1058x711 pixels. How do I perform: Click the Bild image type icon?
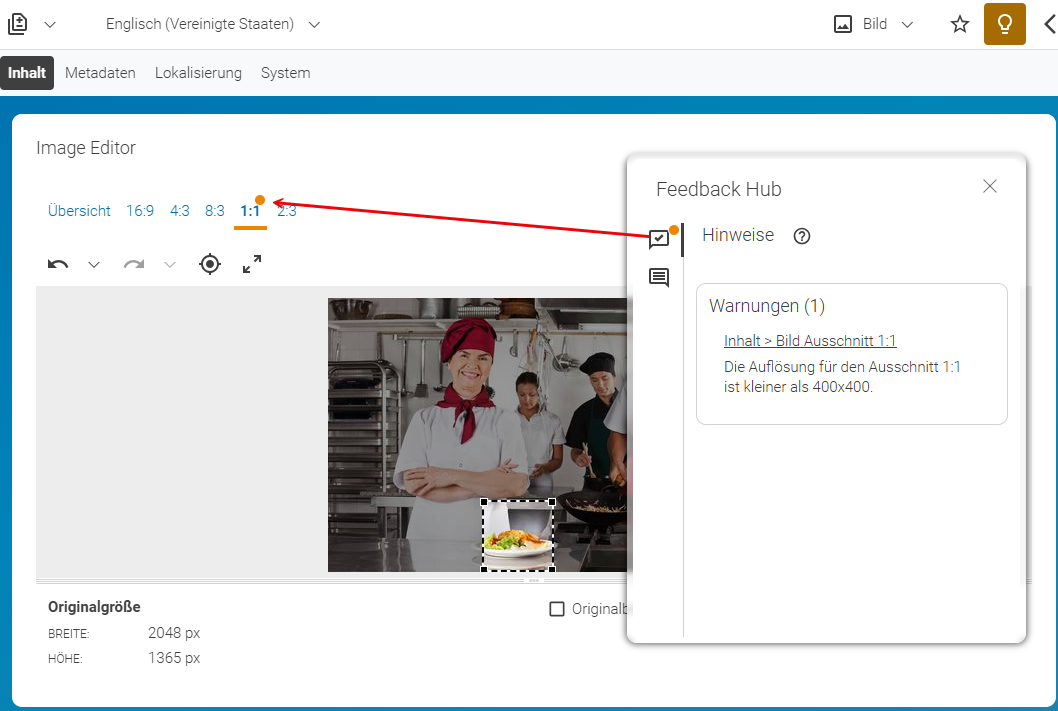tap(843, 24)
